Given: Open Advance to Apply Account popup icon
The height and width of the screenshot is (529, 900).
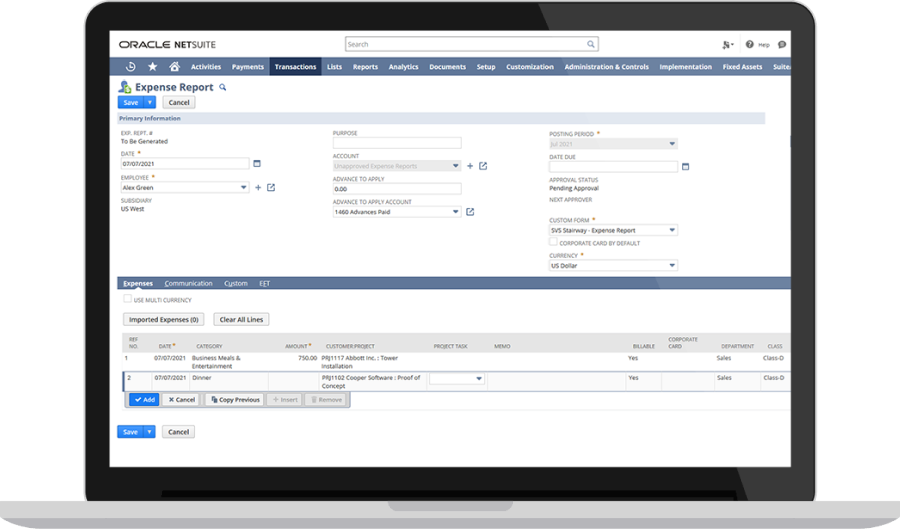Looking at the screenshot, I should pos(470,212).
